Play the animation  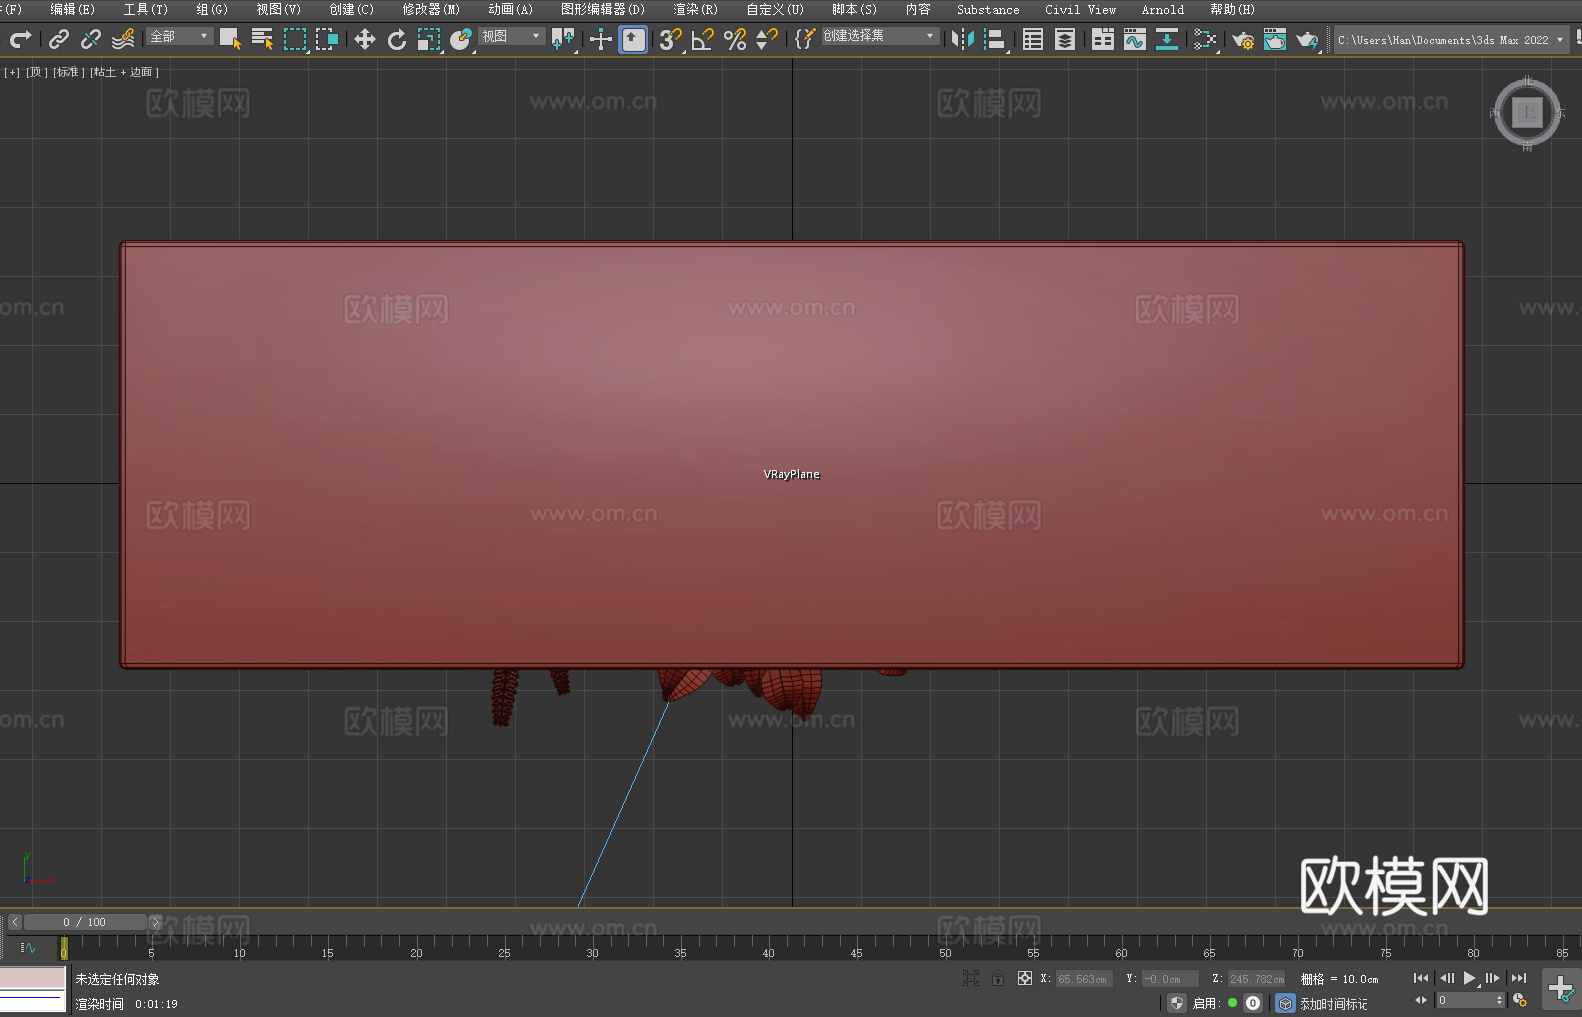pos(1470,978)
